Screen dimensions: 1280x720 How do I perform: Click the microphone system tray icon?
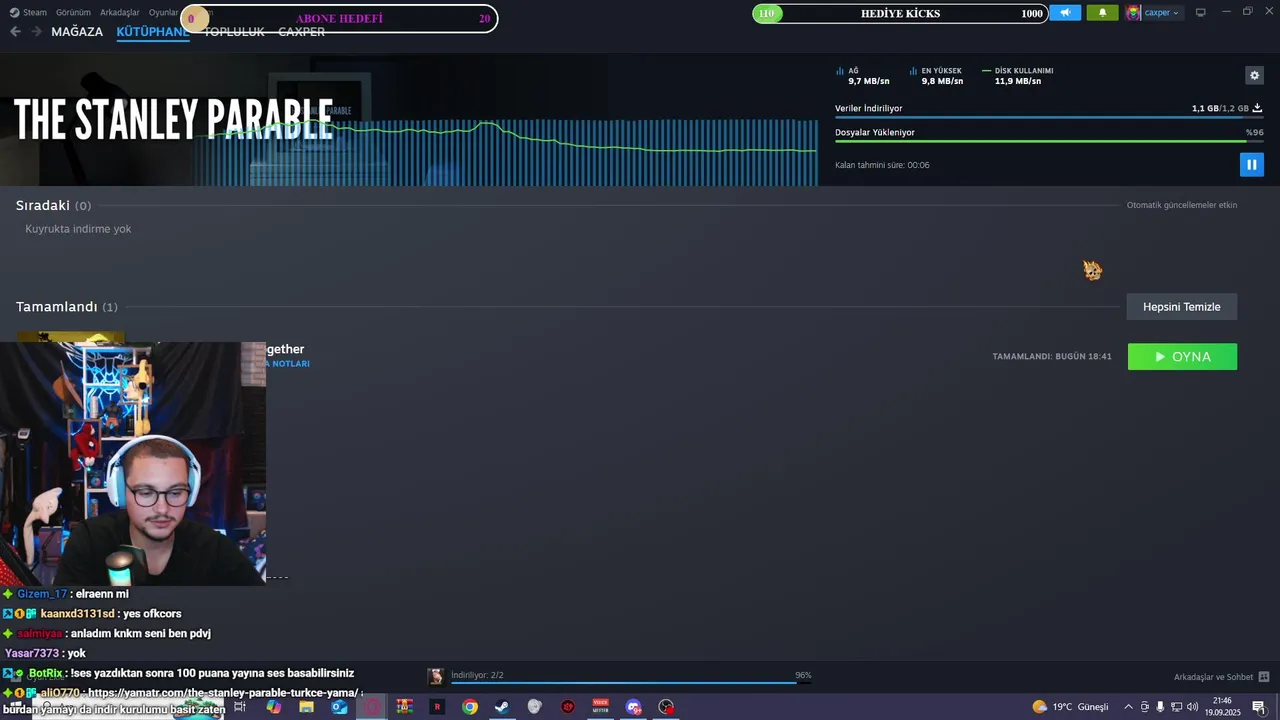tap(1160, 707)
